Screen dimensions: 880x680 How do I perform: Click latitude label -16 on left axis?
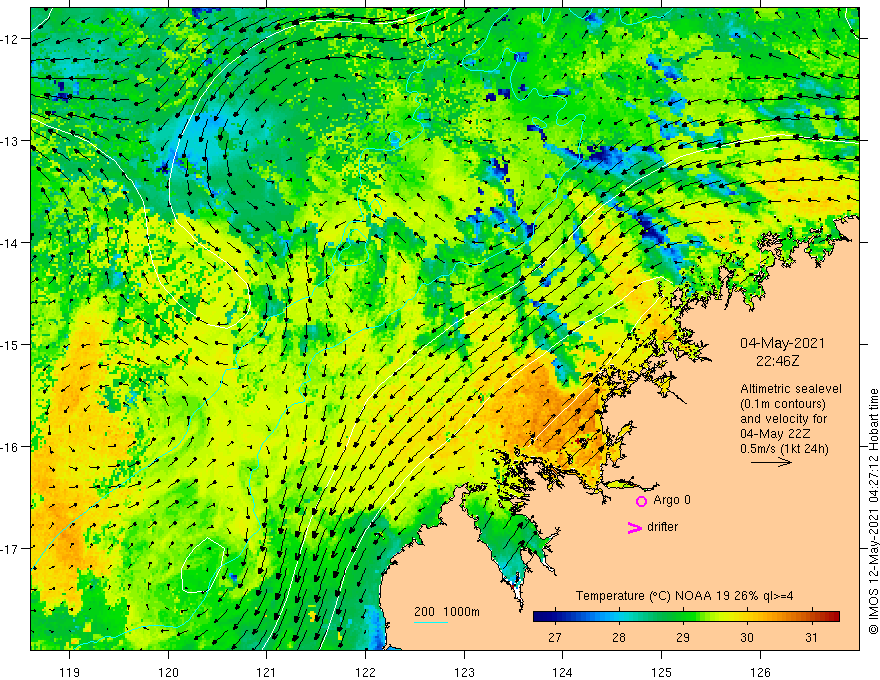click(11, 447)
